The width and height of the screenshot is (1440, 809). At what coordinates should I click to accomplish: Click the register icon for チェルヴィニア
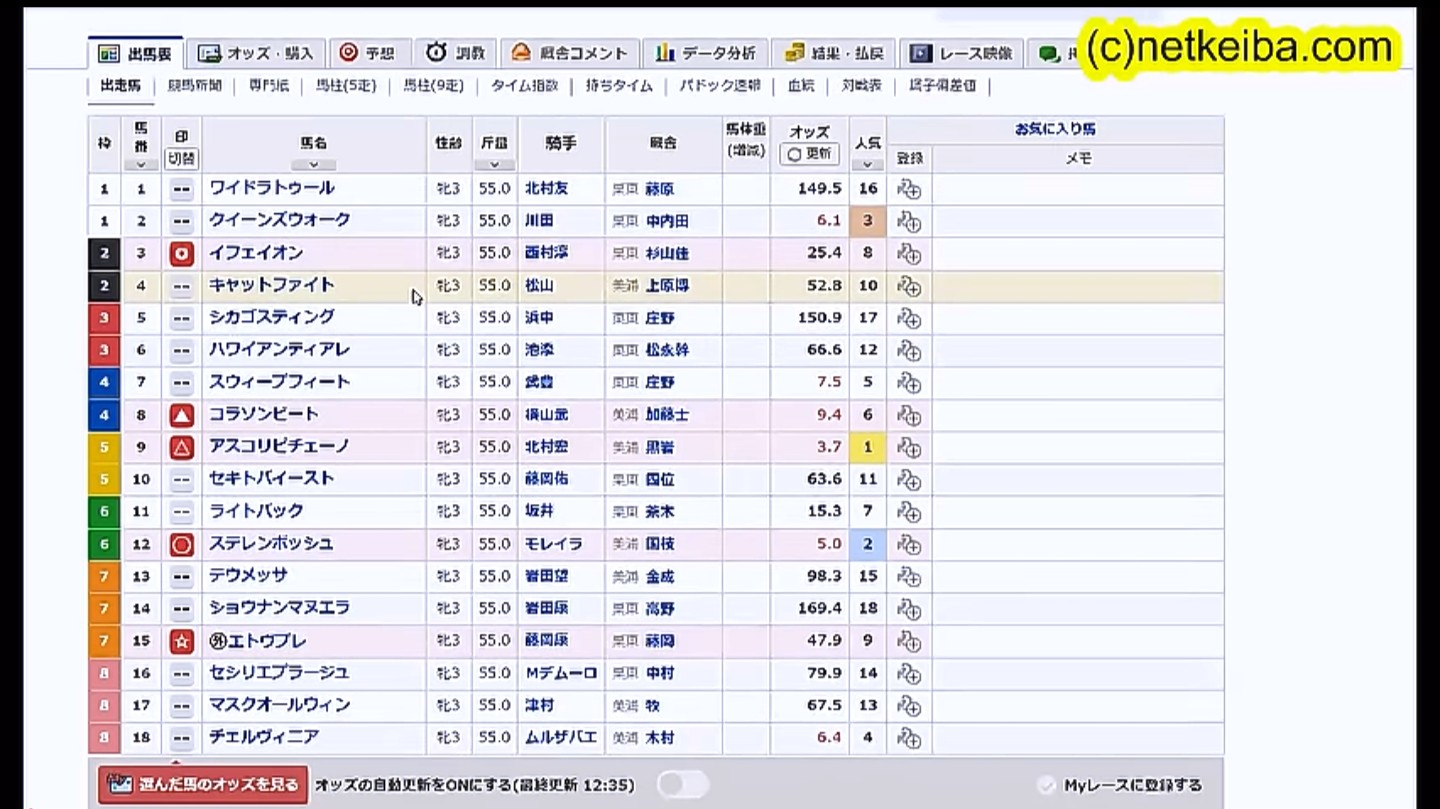pos(908,738)
